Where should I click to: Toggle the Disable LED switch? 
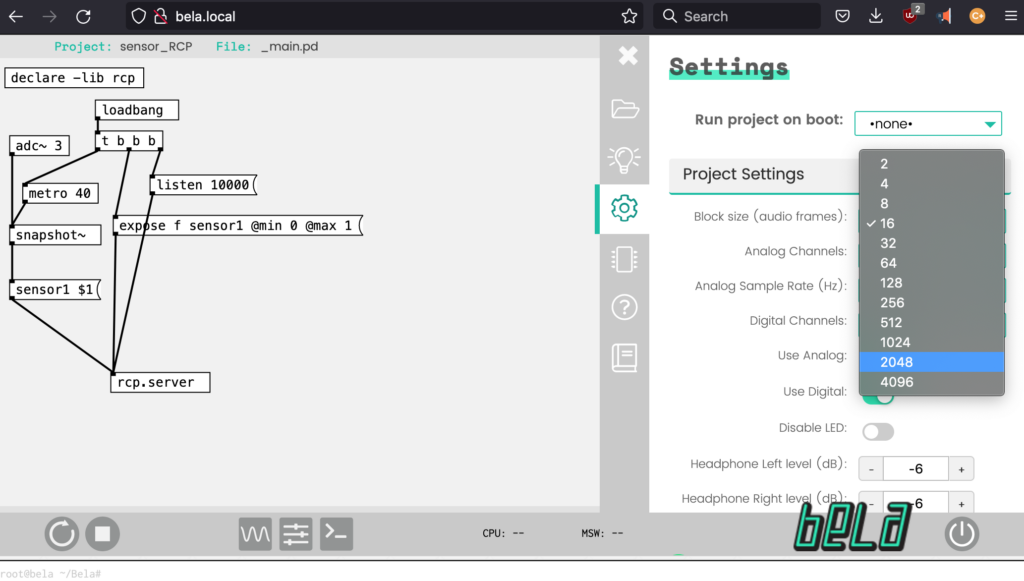878,432
